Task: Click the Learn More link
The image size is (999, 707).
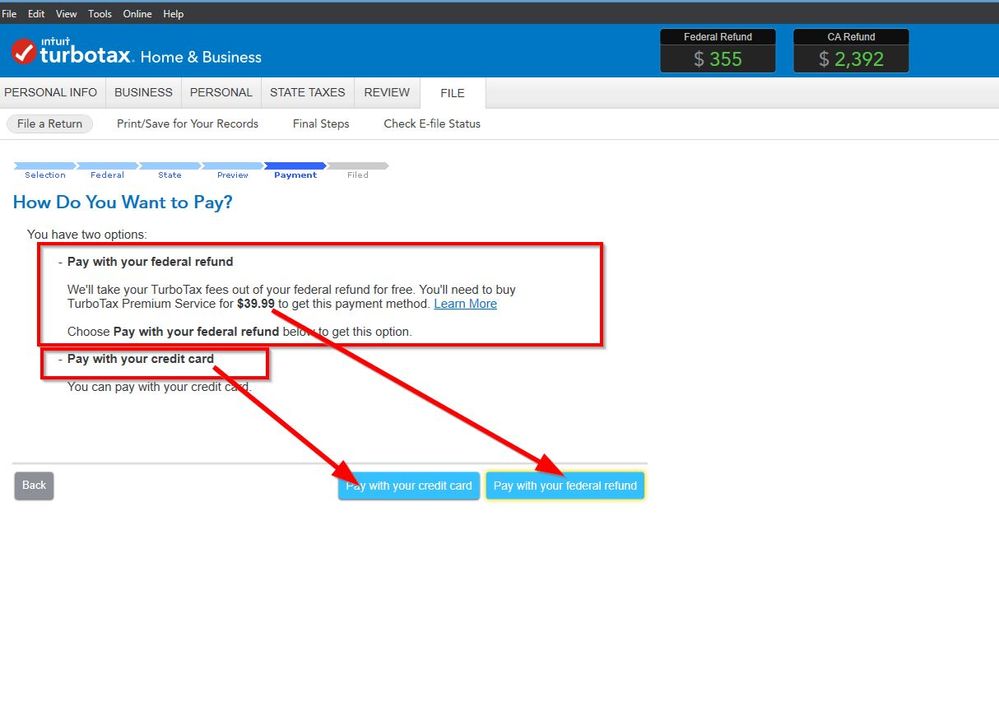Action: coord(465,304)
